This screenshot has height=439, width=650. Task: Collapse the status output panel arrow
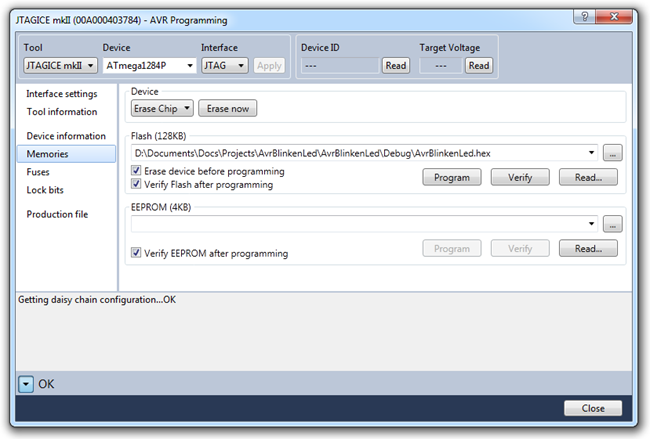[x=26, y=383]
